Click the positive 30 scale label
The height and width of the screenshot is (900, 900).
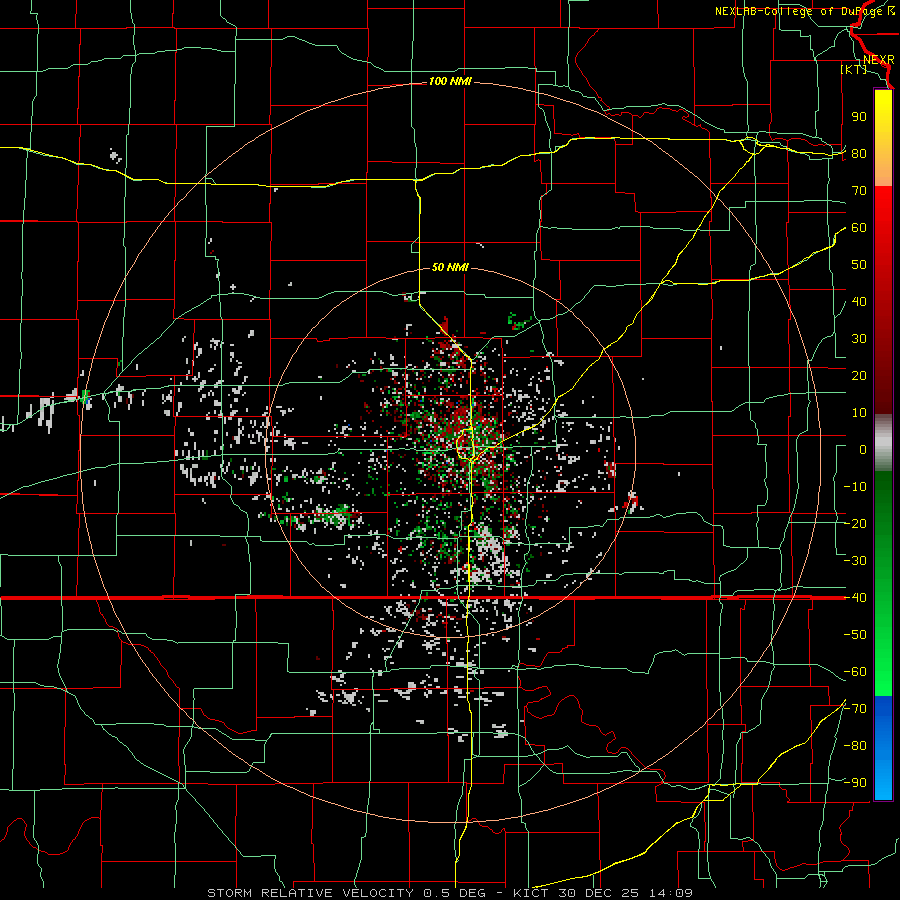(x=859, y=339)
